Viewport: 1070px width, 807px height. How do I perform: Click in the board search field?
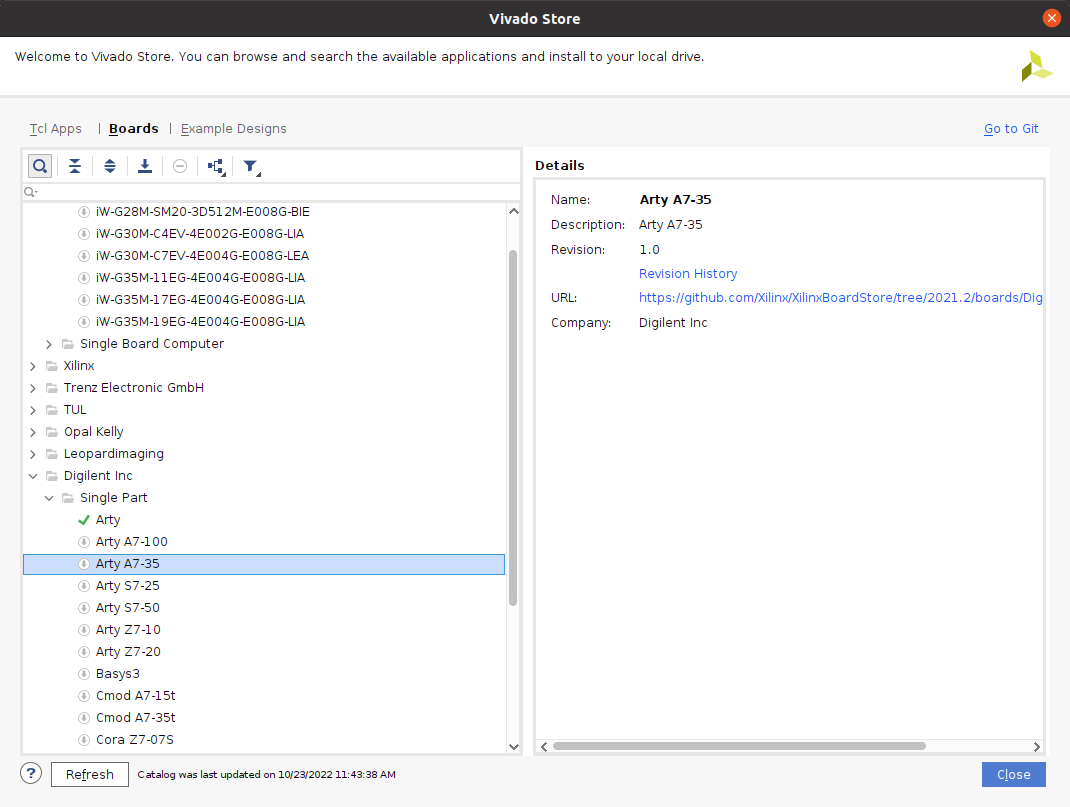click(270, 192)
